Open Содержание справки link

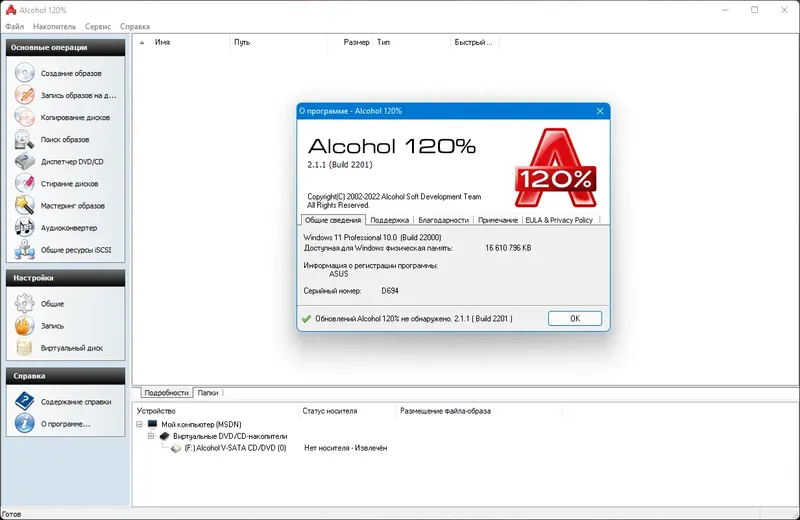tap(76, 402)
